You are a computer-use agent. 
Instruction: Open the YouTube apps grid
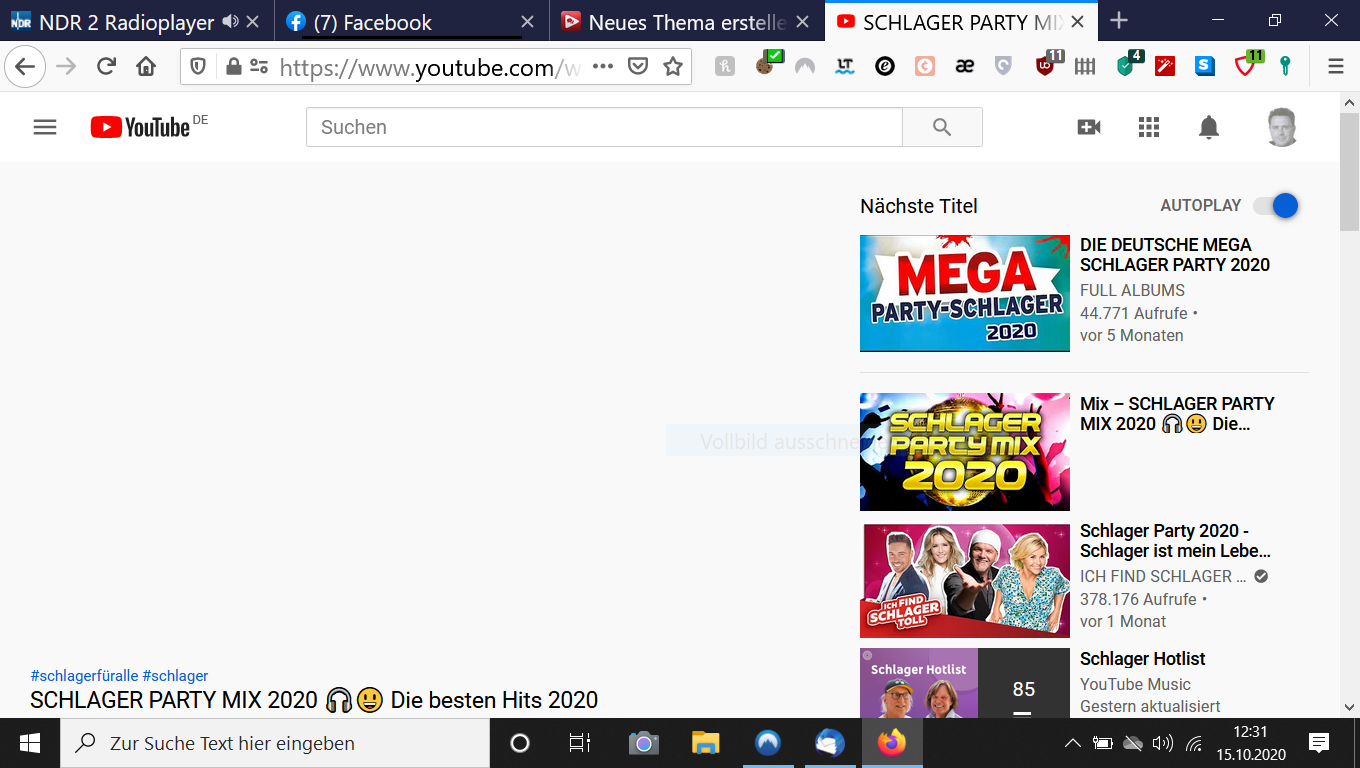point(1149,127)
